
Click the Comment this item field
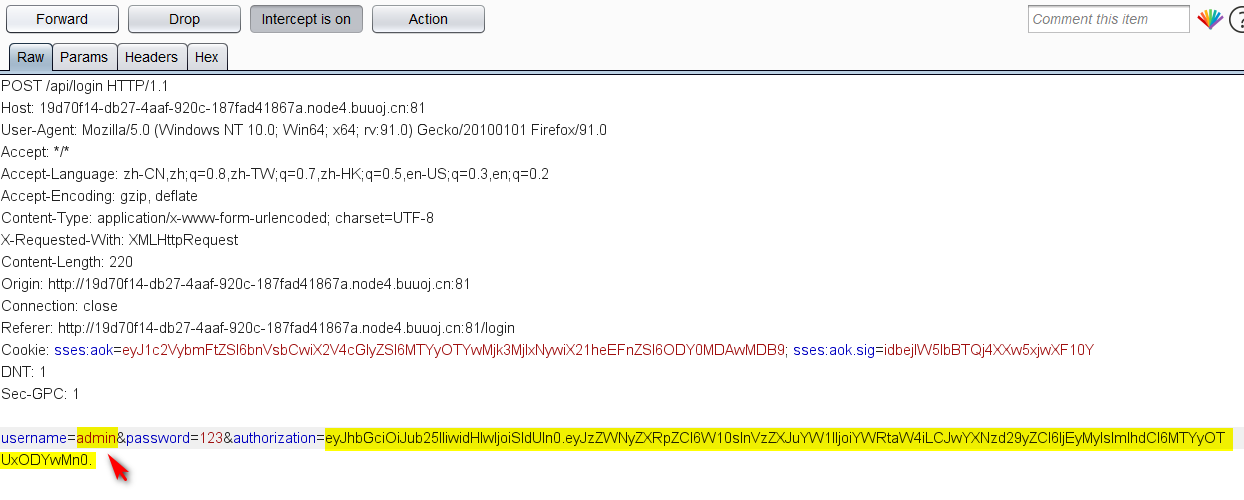point(1108,19)
